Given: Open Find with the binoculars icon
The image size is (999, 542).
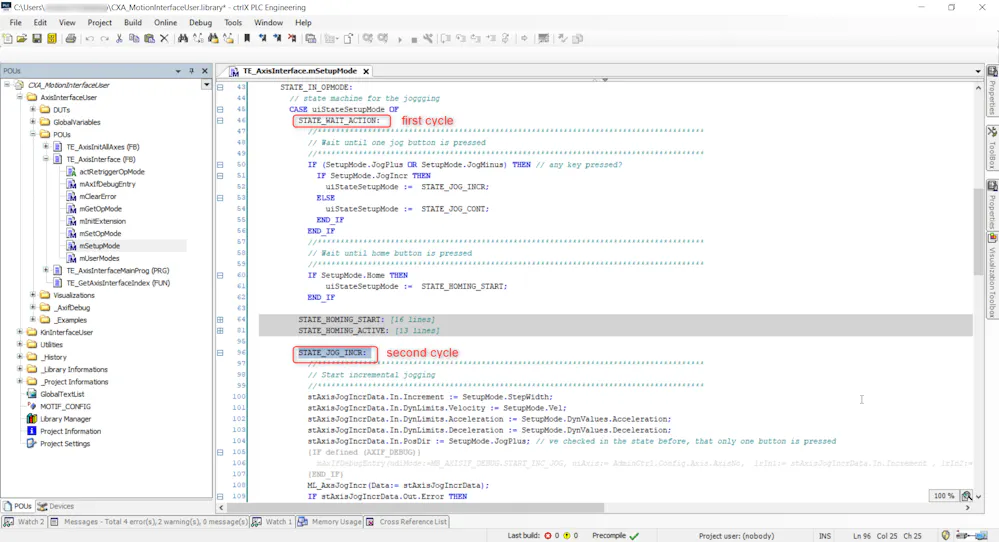Looking at the screenshot, I should [x=183, y=39].
